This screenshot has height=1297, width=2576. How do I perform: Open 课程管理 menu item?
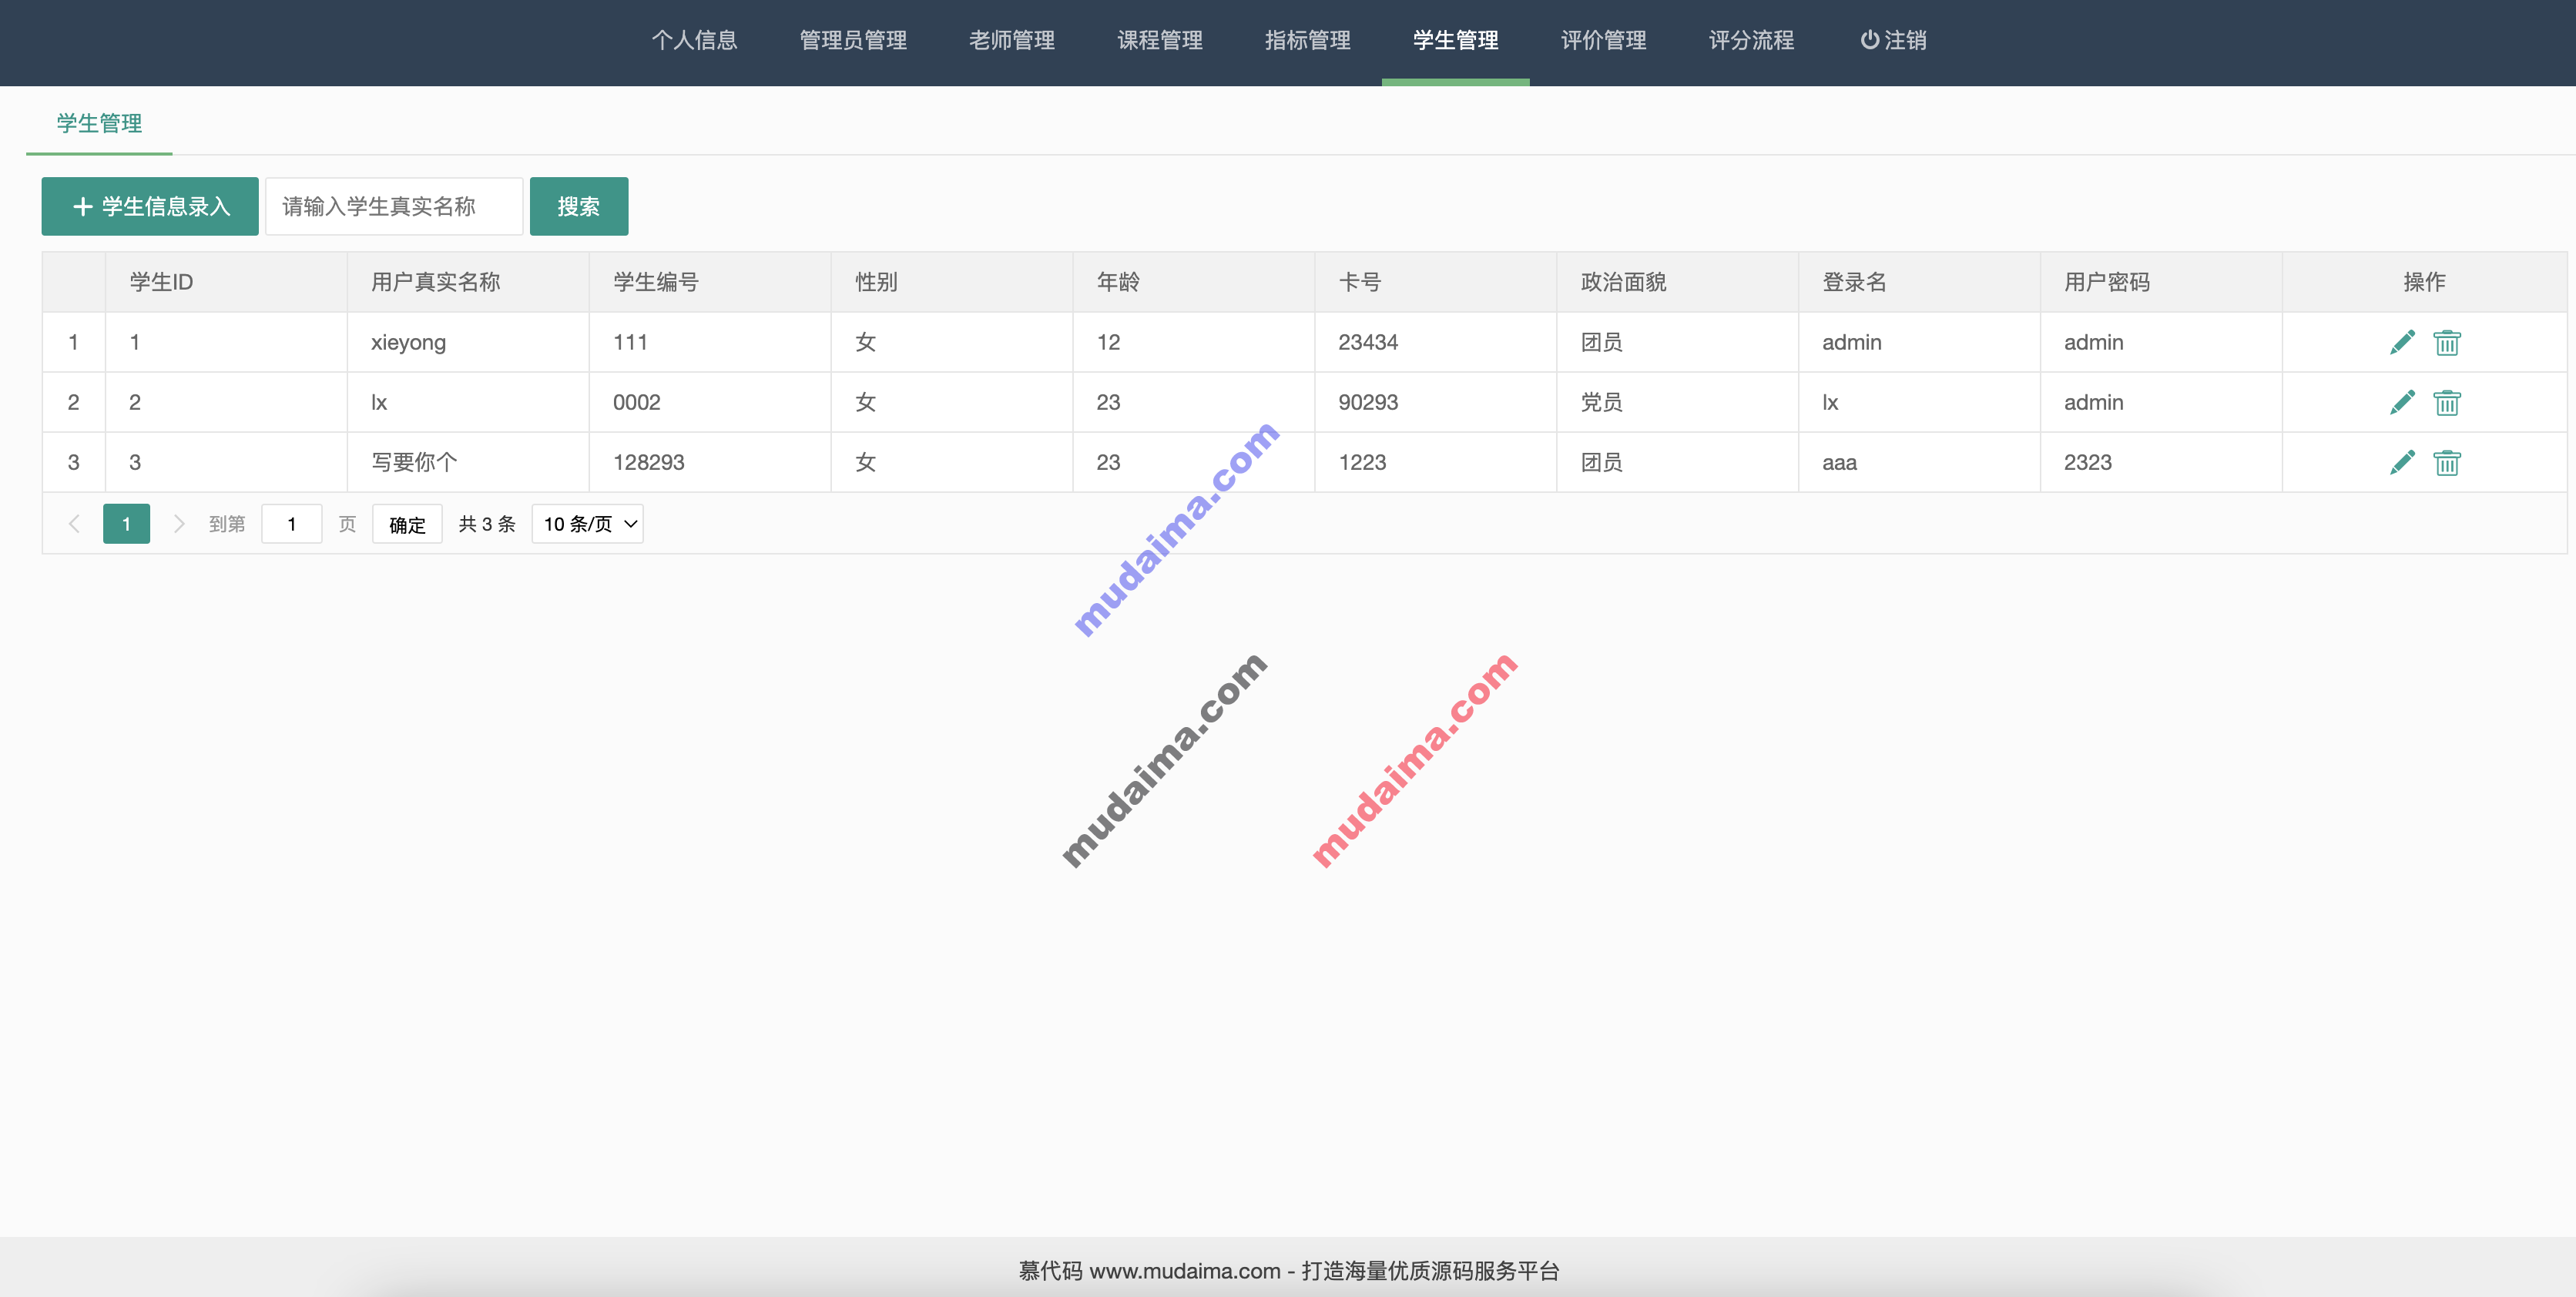[x=1160, y=40]
